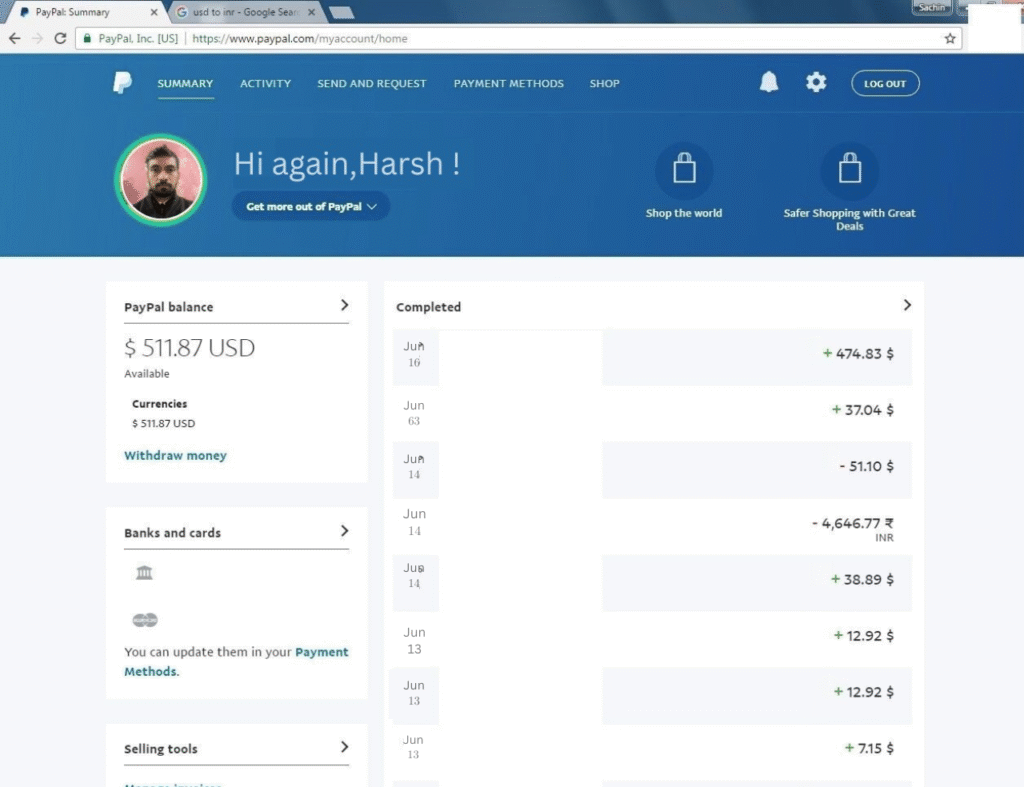Click the profile picture thumbnail
Image resolution: width=1024 pixels, height=787 pixels.
161,180
